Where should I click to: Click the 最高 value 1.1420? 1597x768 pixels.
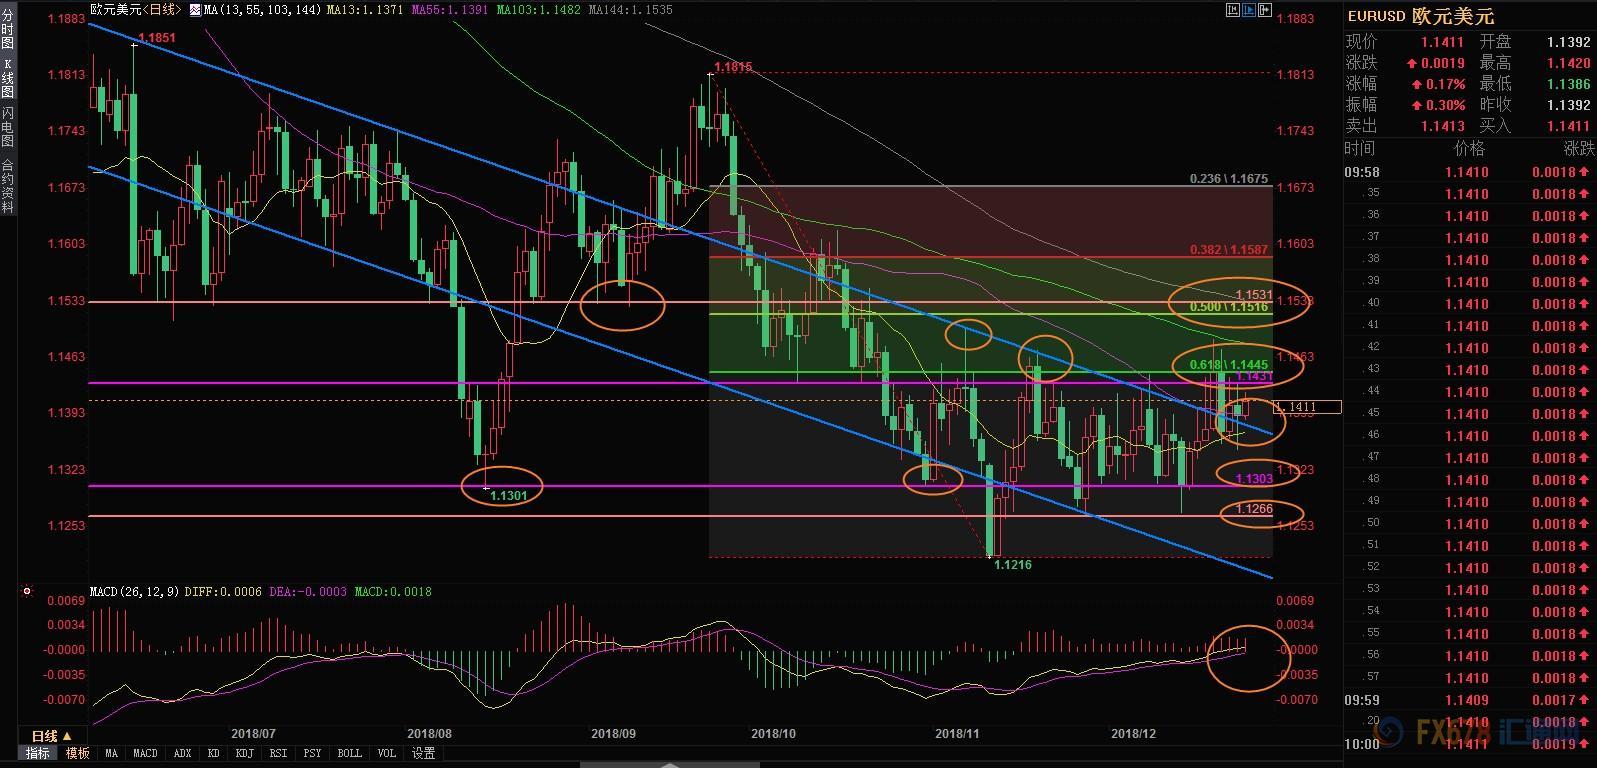(x=1569, y=63)
